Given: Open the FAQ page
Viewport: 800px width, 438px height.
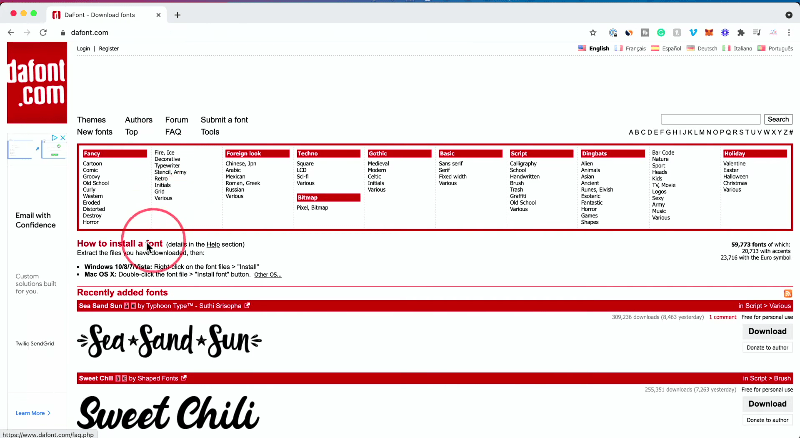Looking at the screenshot, I should [173, 132].
